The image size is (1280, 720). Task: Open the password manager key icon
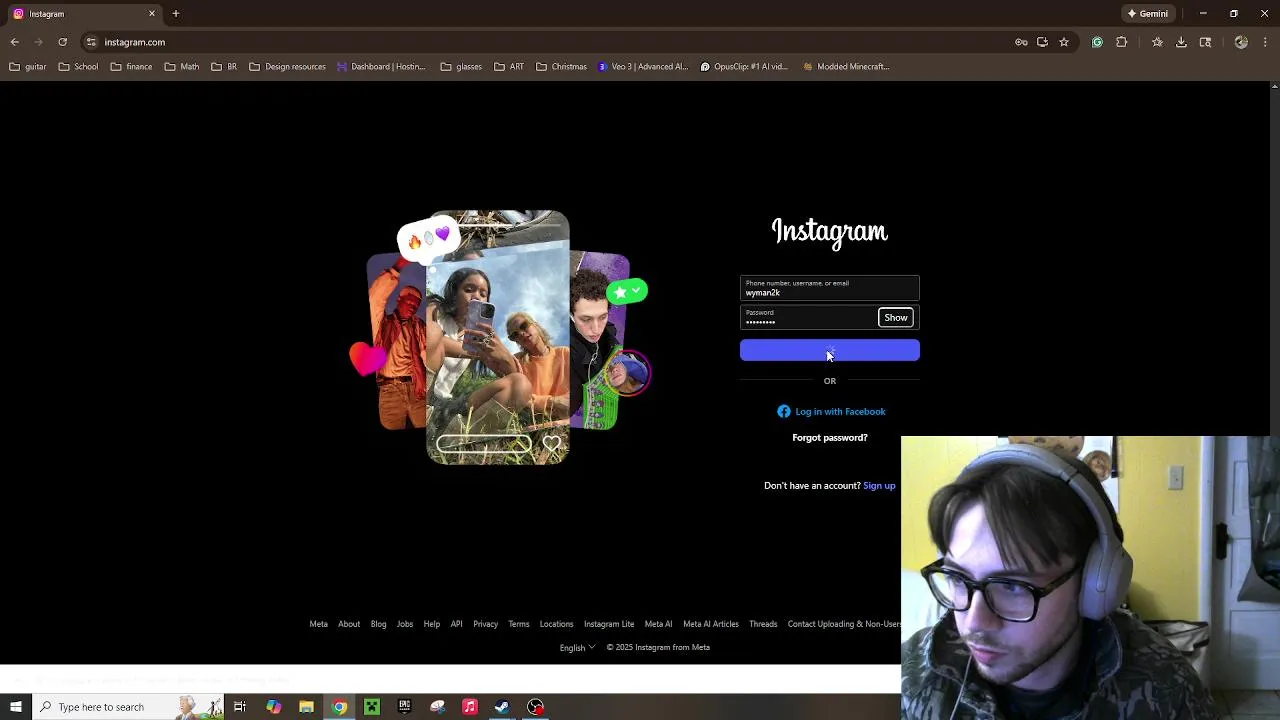(1021, 42)
